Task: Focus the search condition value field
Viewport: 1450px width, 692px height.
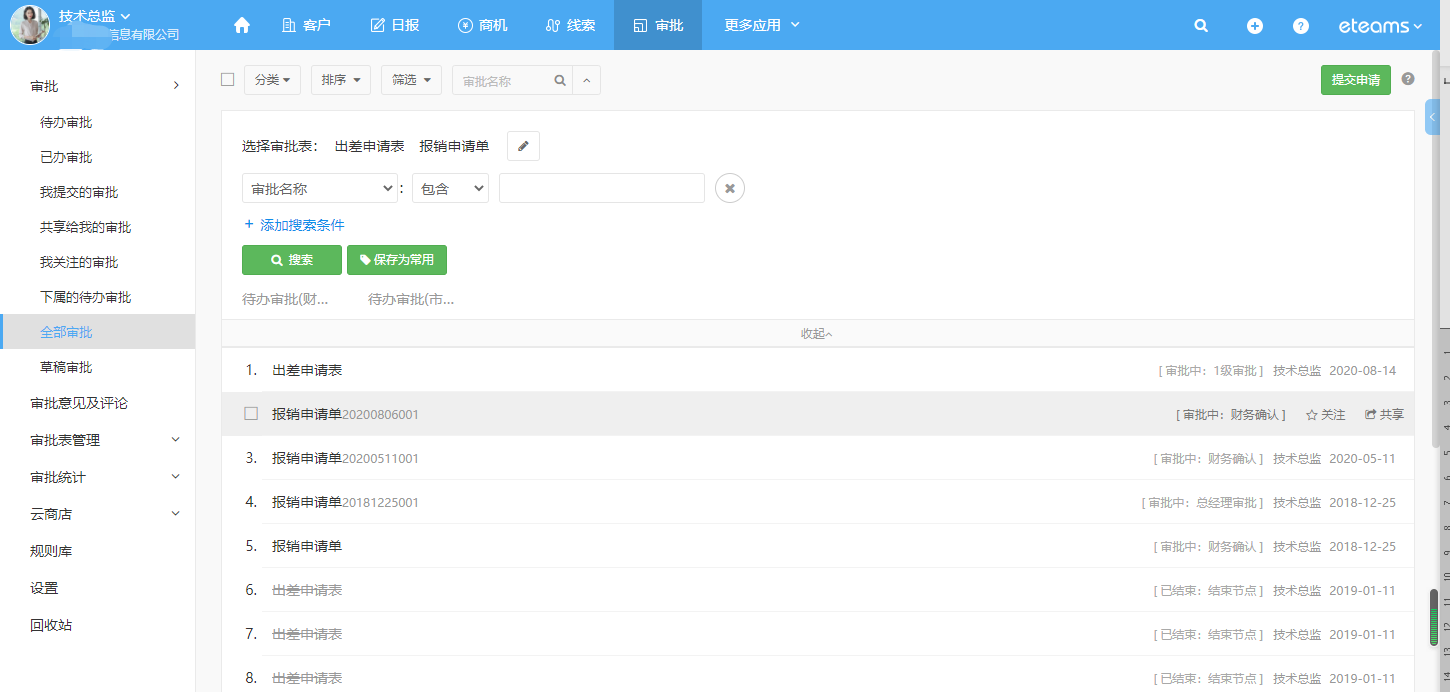Action: pos(602,188)
